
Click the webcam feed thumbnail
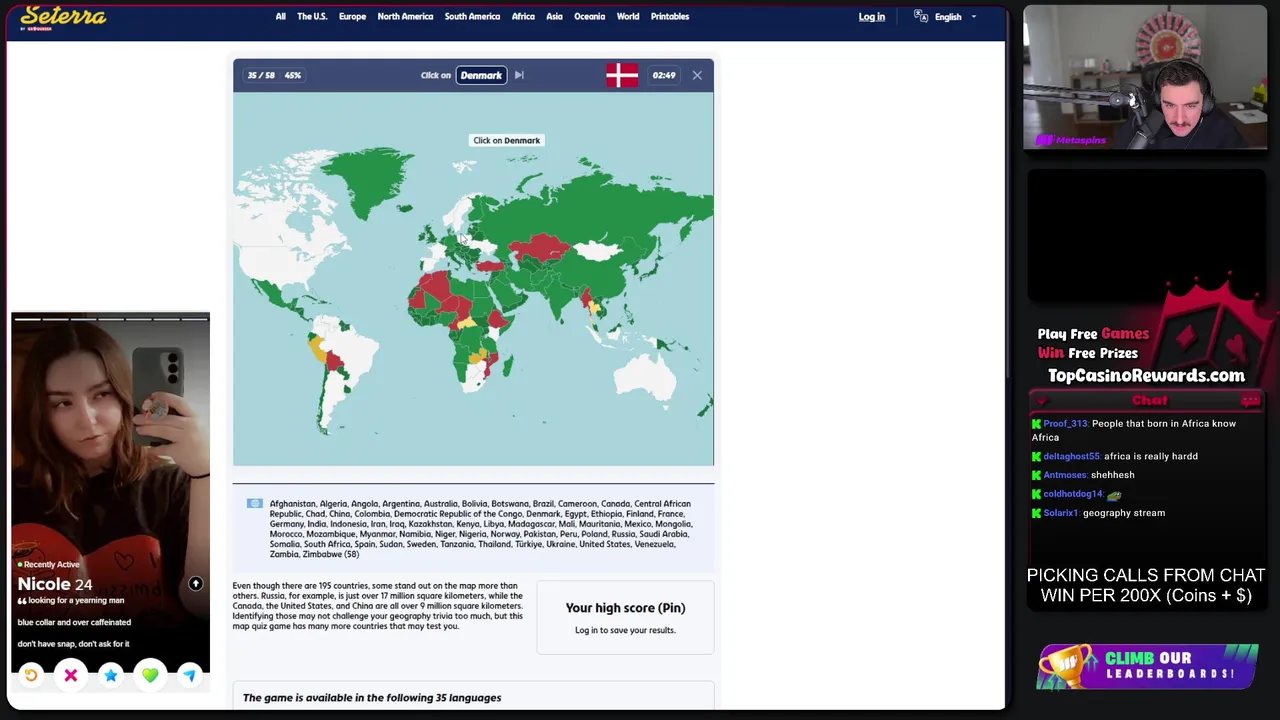pyautogui.click(x=1145, y=78)
